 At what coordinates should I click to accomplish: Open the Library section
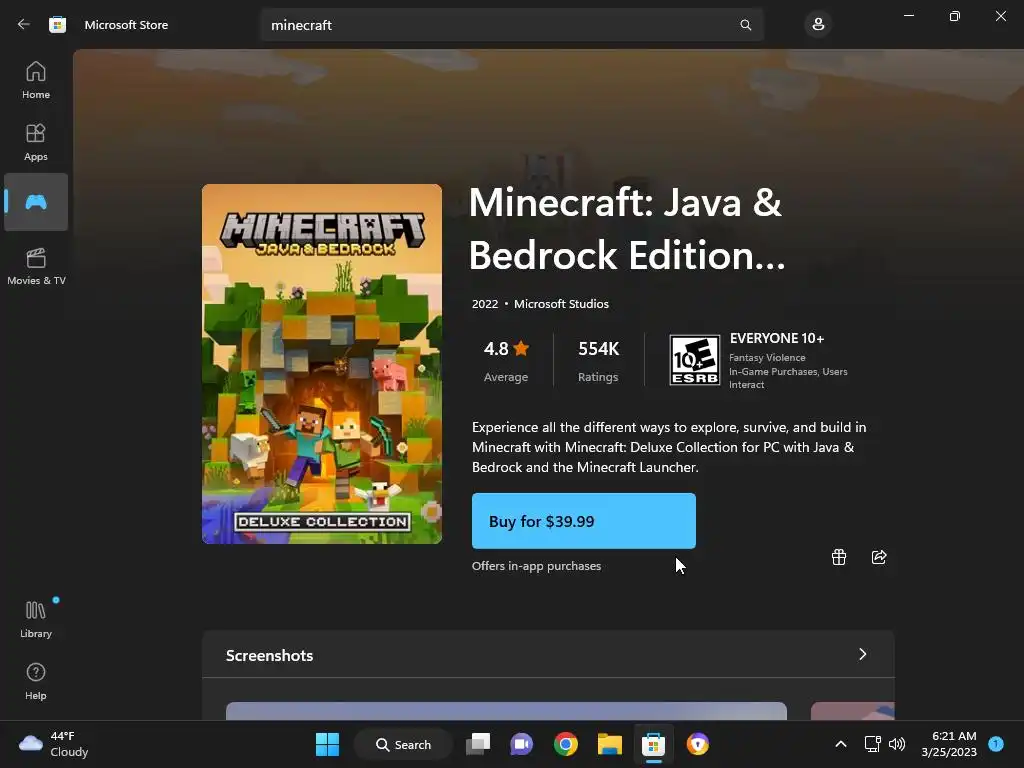36,619
